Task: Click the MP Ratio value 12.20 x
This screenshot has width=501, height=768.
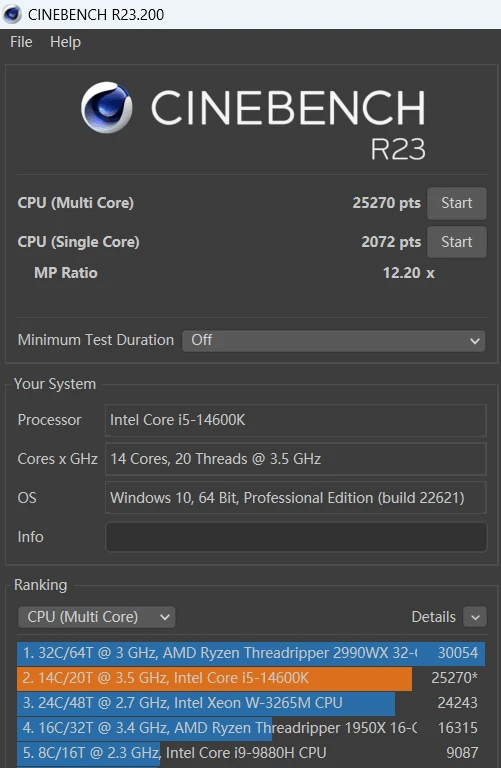Action: pos(408,273)
